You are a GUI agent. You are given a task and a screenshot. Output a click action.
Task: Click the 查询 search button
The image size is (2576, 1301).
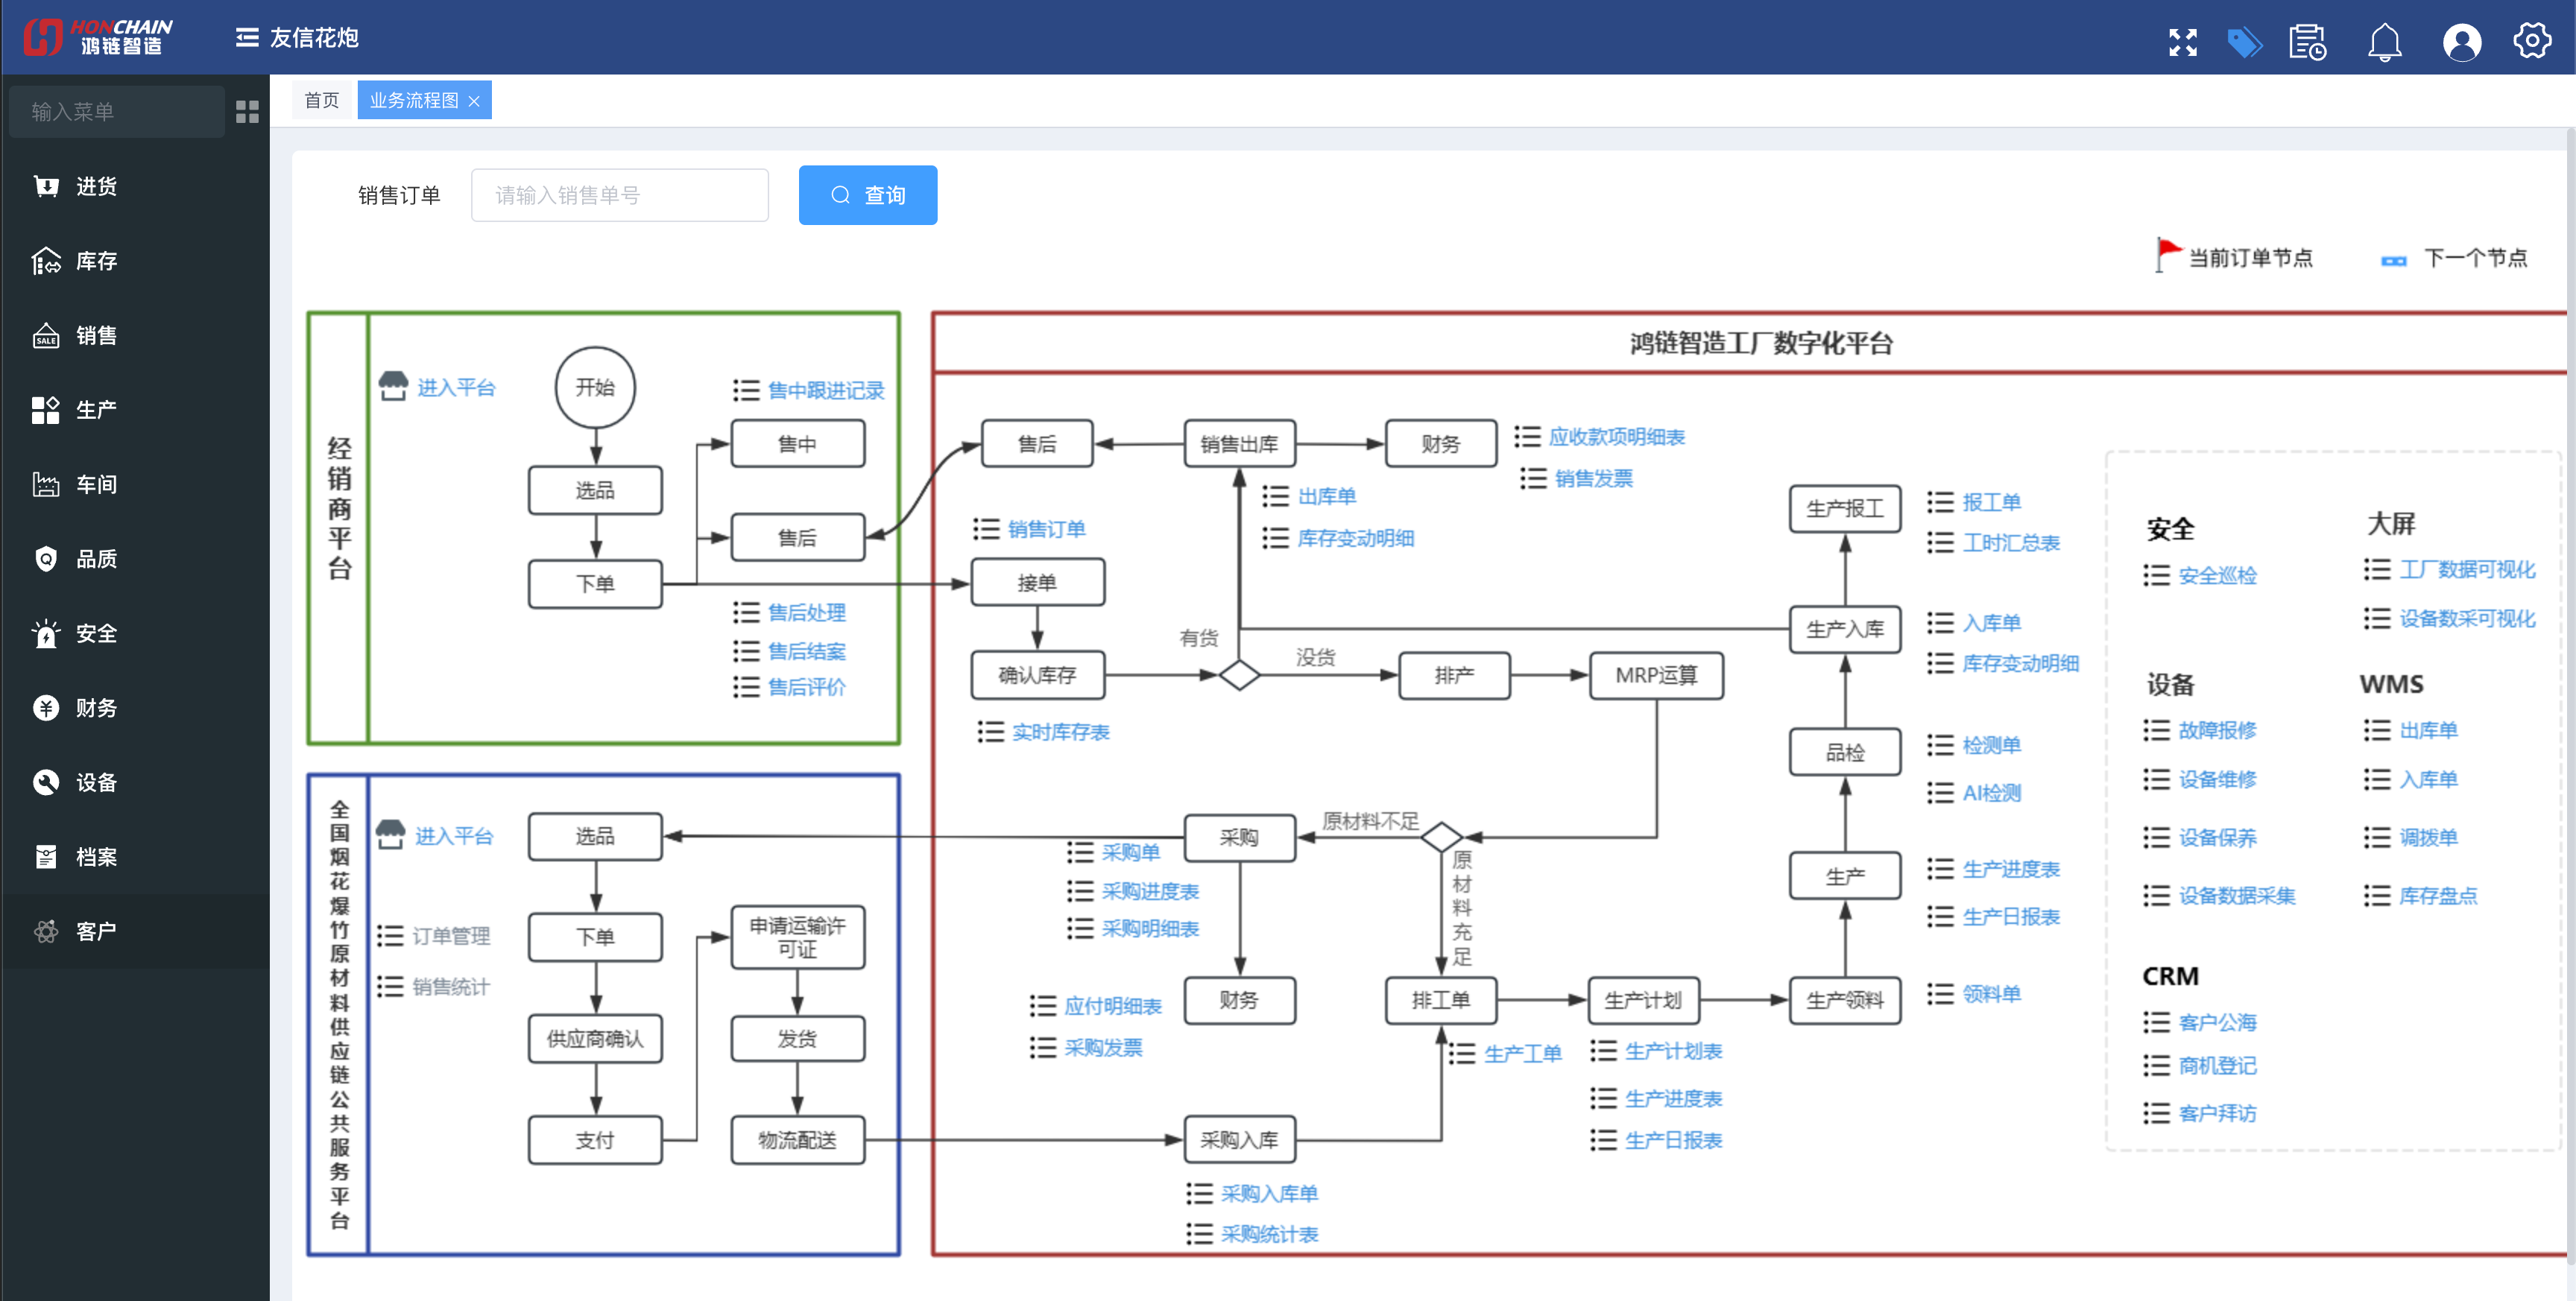click(867, 195)
